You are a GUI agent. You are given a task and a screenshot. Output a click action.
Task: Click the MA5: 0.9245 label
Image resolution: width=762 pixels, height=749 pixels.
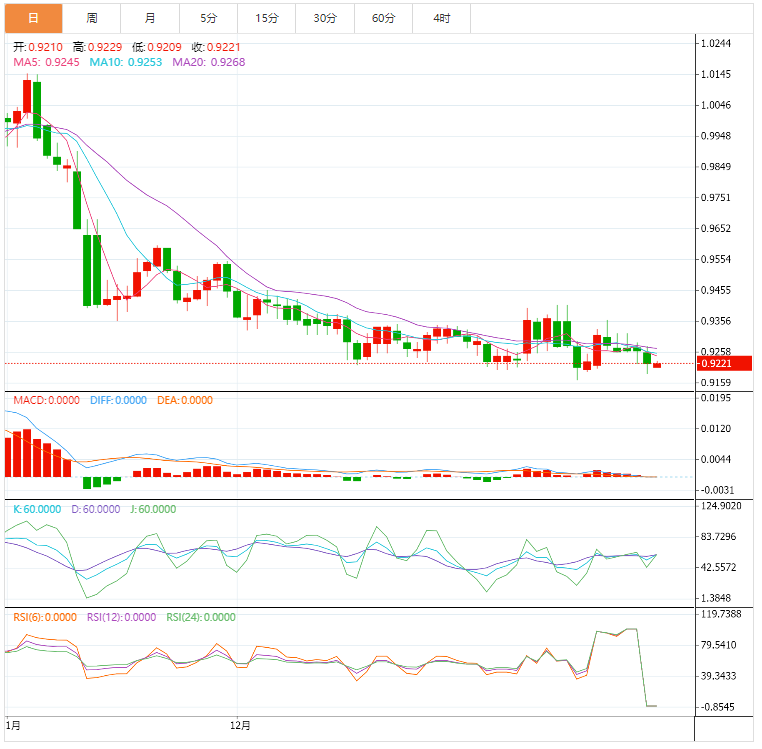[x=46, y=62]
